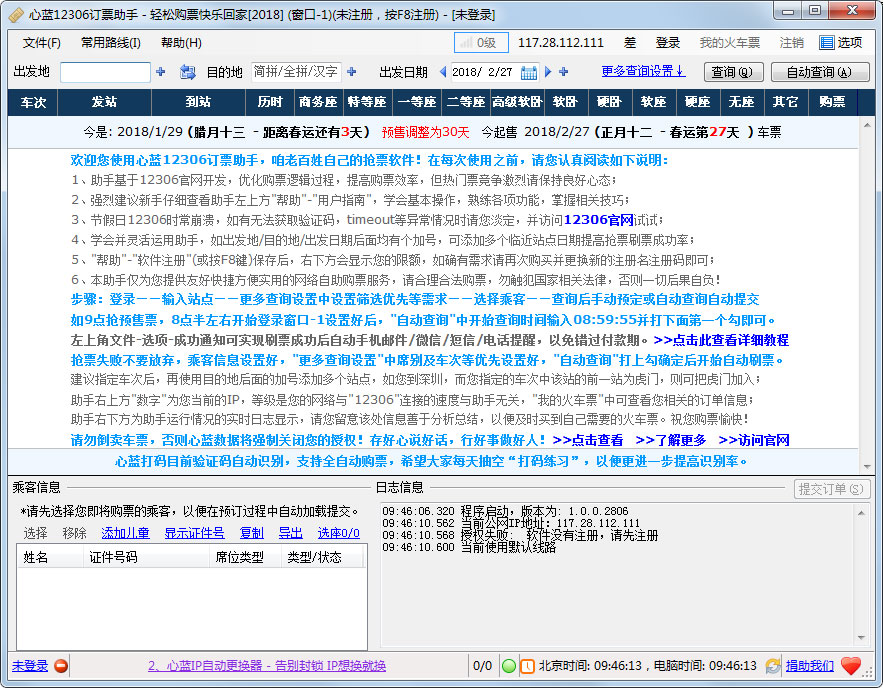Click the >>访问官网 link

[x=754, y=440]
